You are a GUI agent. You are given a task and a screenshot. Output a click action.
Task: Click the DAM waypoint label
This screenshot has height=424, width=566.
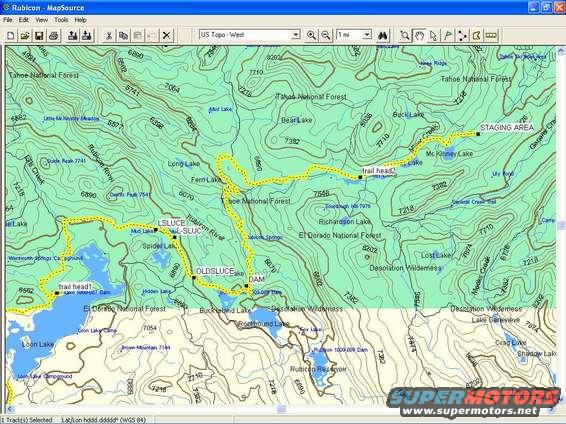[257, 279]
